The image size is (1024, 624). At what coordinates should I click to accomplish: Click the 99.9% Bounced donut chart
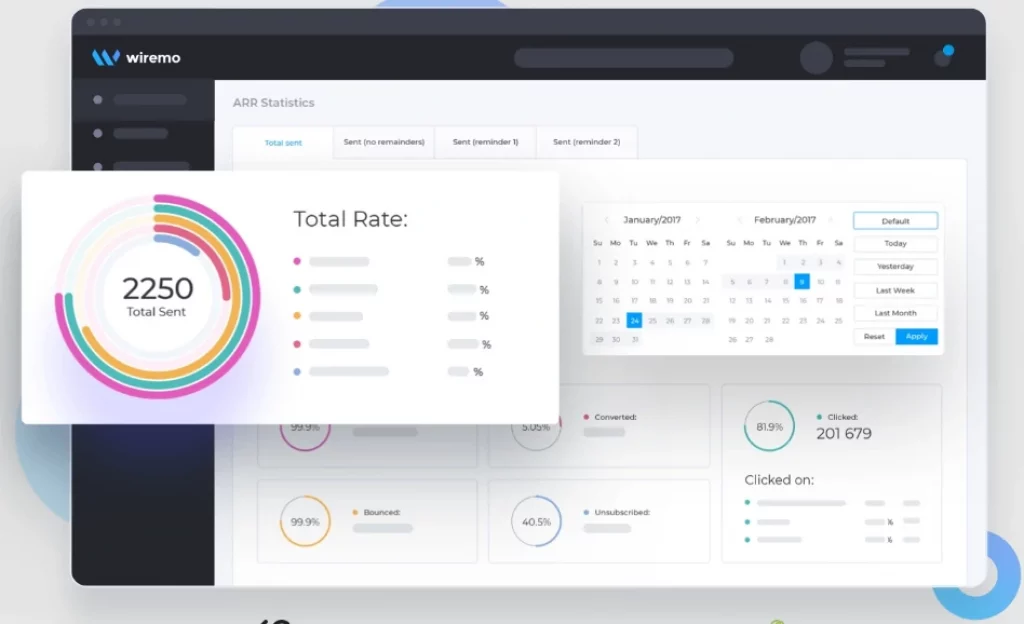(304, 521)
